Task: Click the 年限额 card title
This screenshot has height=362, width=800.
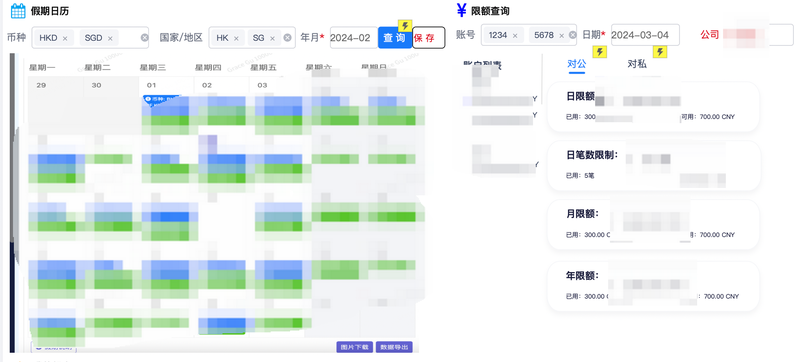Action: (x=582, y=276)
